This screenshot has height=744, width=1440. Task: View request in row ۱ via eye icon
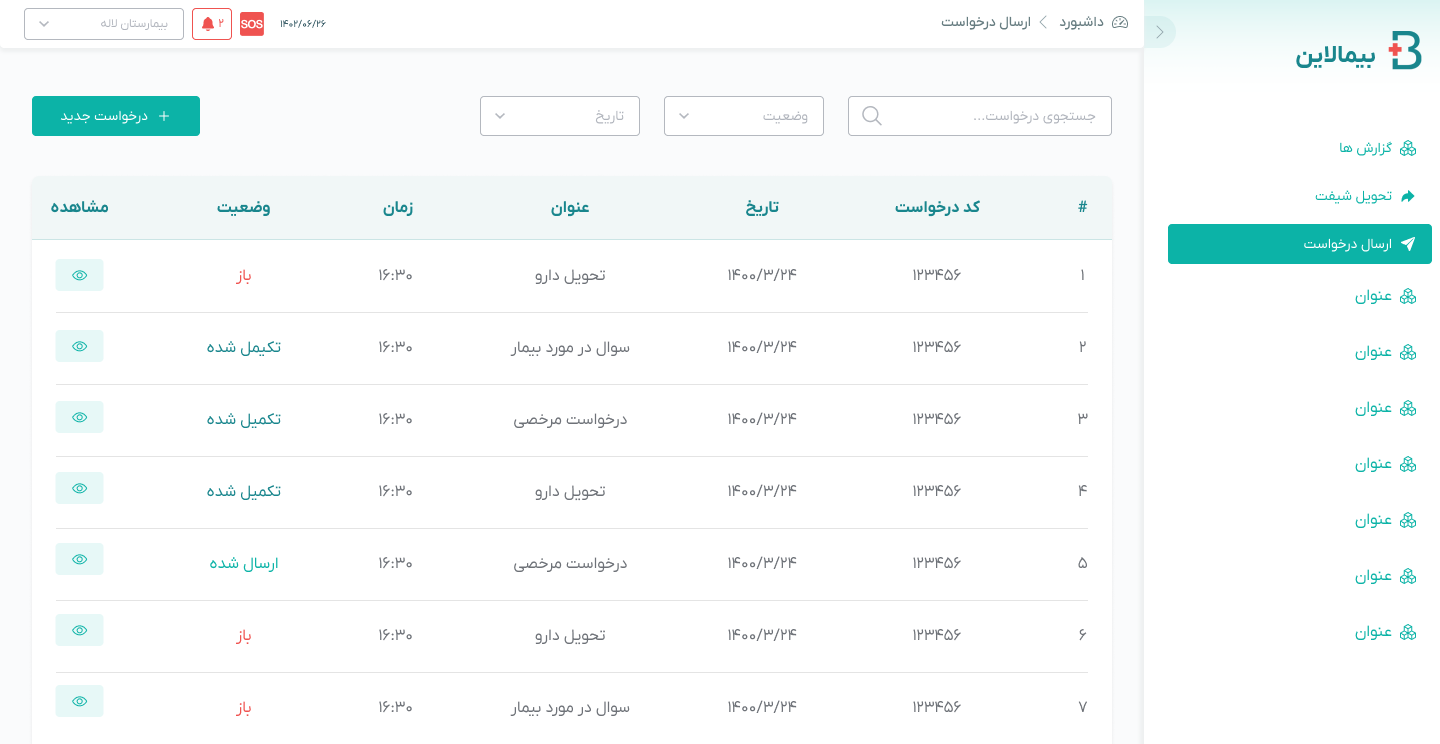tap(80, 275)
